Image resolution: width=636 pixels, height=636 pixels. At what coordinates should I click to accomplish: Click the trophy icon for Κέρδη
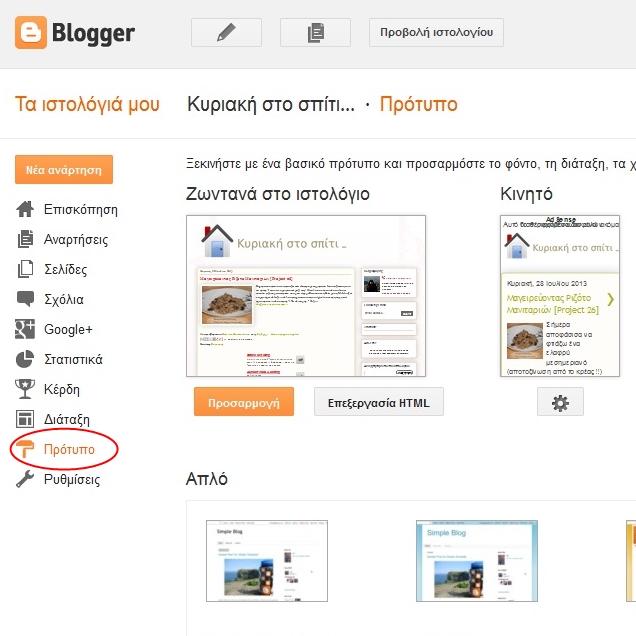pyautogui.click(x=25, y=389)
